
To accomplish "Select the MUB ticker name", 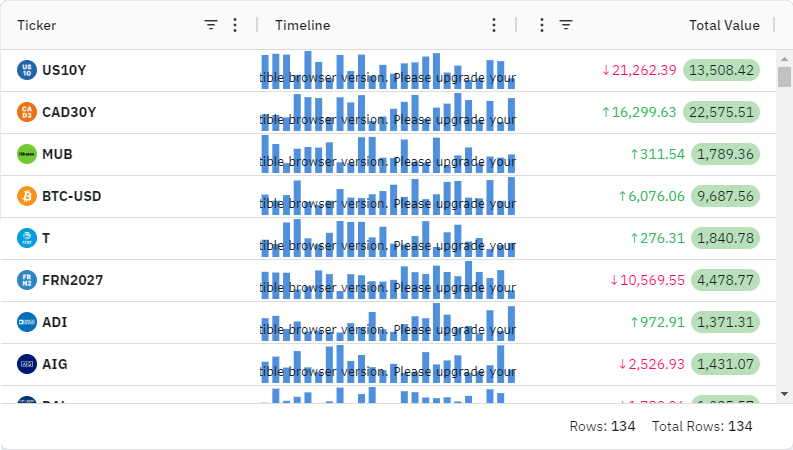I will click(57, 154).
